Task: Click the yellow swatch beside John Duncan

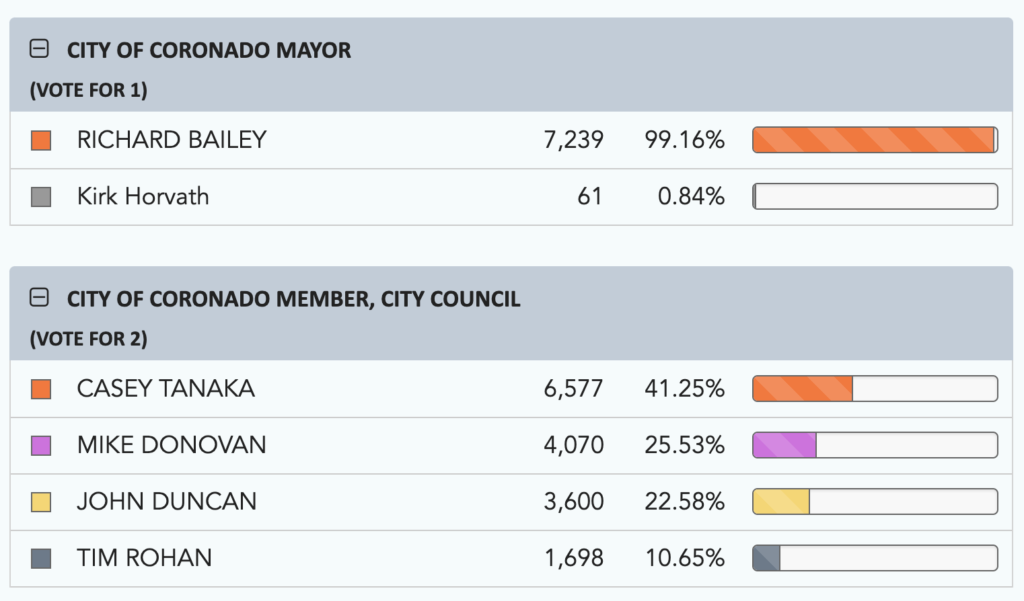Action: [41, 502]
